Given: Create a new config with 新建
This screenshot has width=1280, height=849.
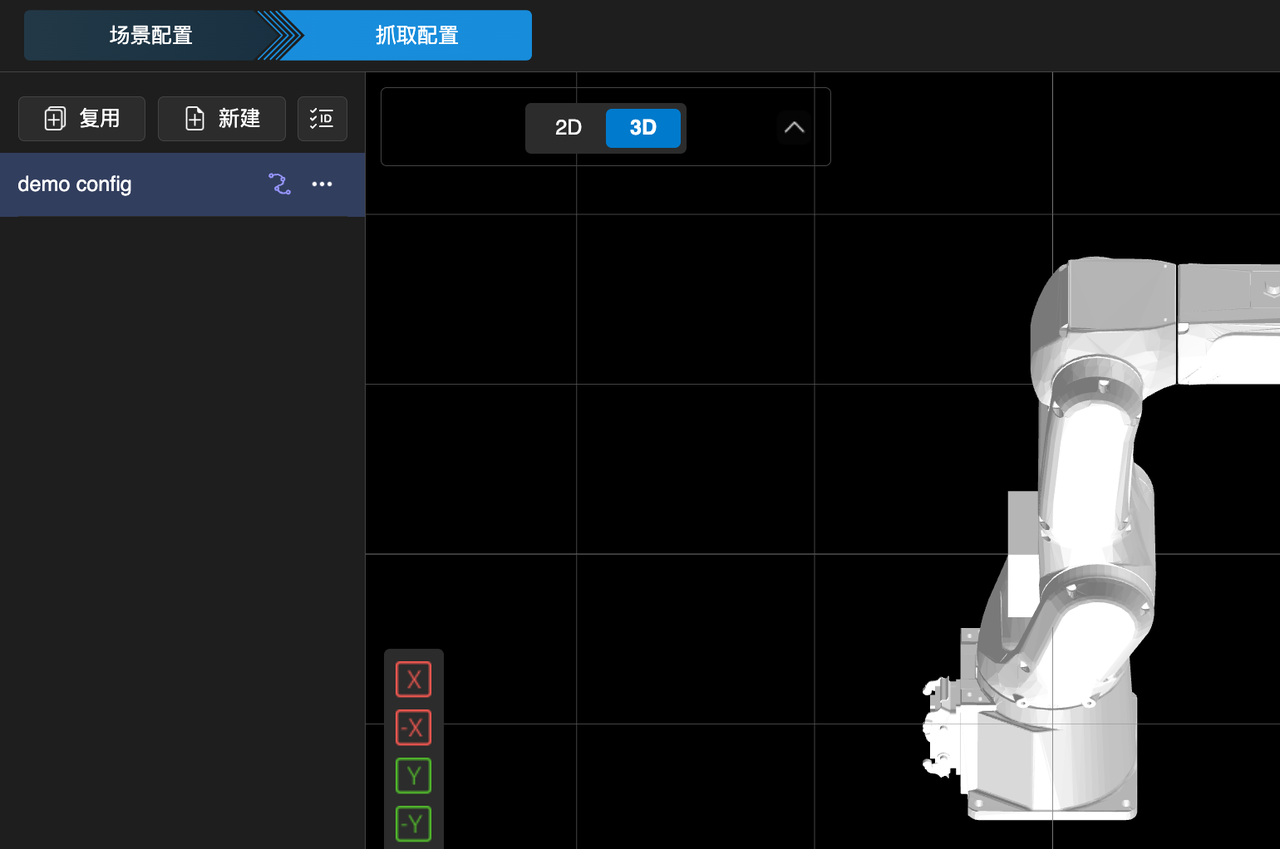Looking at the screenshot, I should pos(222,119).
